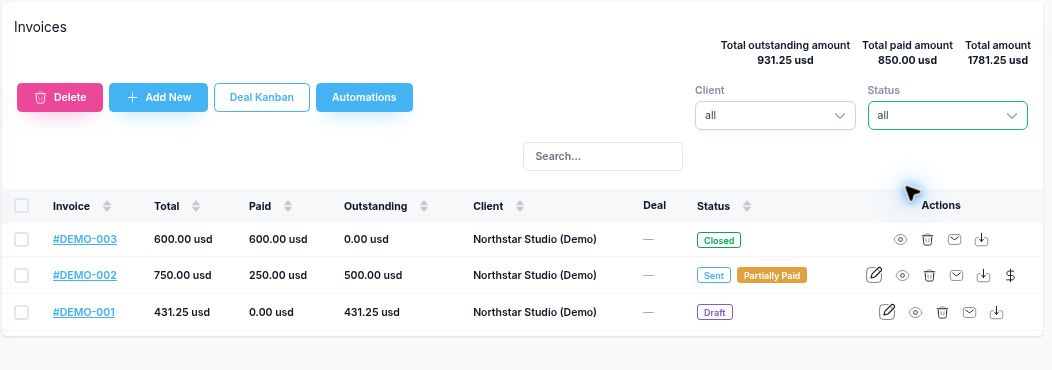
Task: Click the 431.25 usd Outstanding cell
Action: (372, 312)
